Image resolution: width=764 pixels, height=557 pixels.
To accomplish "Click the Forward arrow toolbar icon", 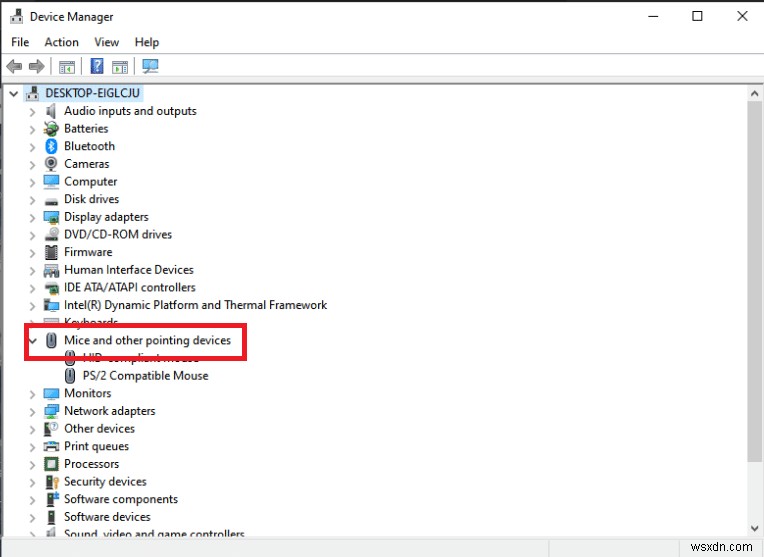I will pos(37,66).
